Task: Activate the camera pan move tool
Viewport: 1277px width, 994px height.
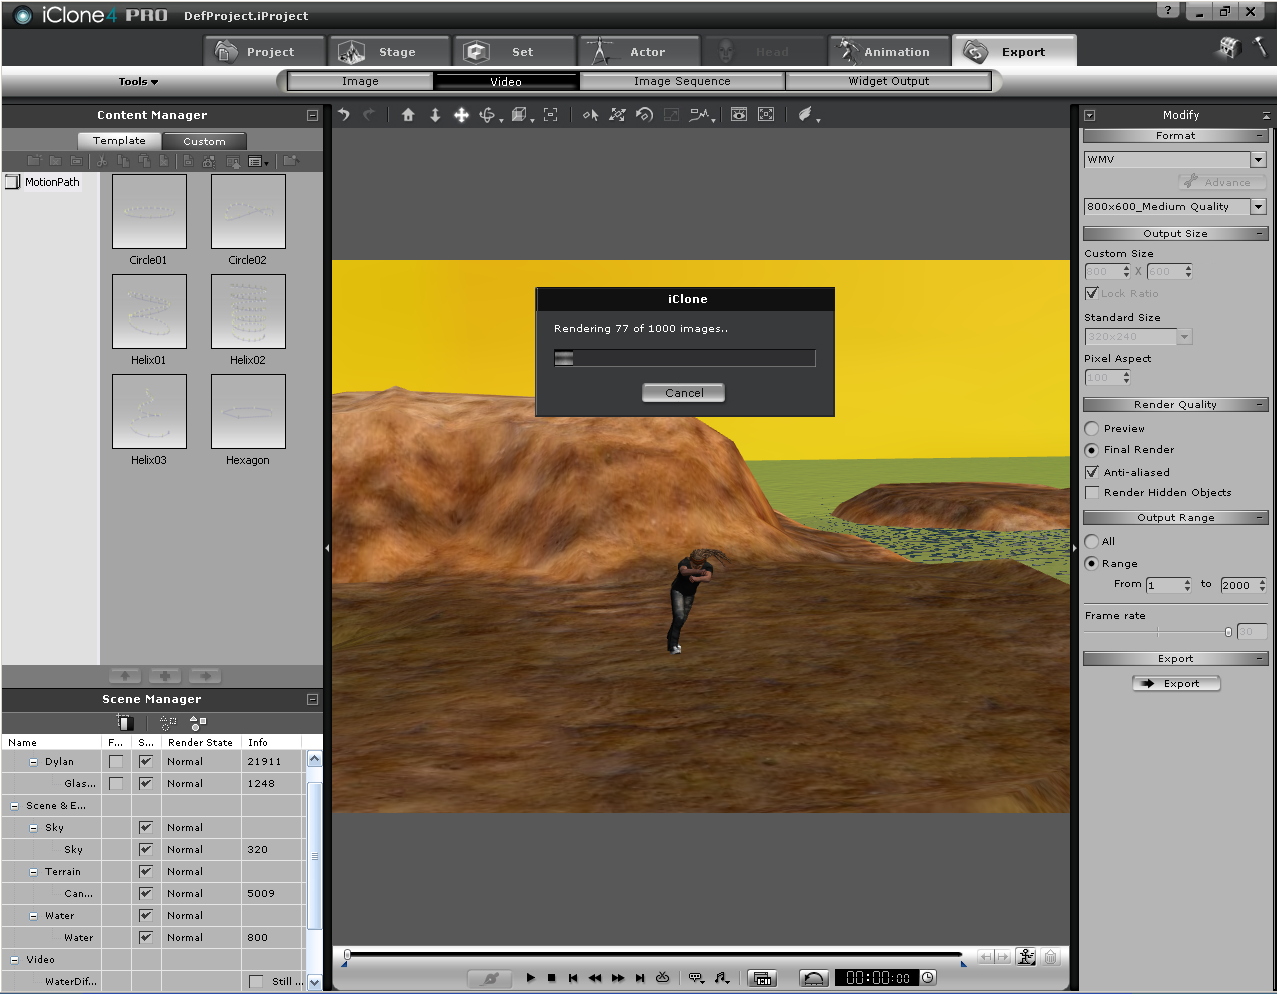Action: [x=461, y=115]
